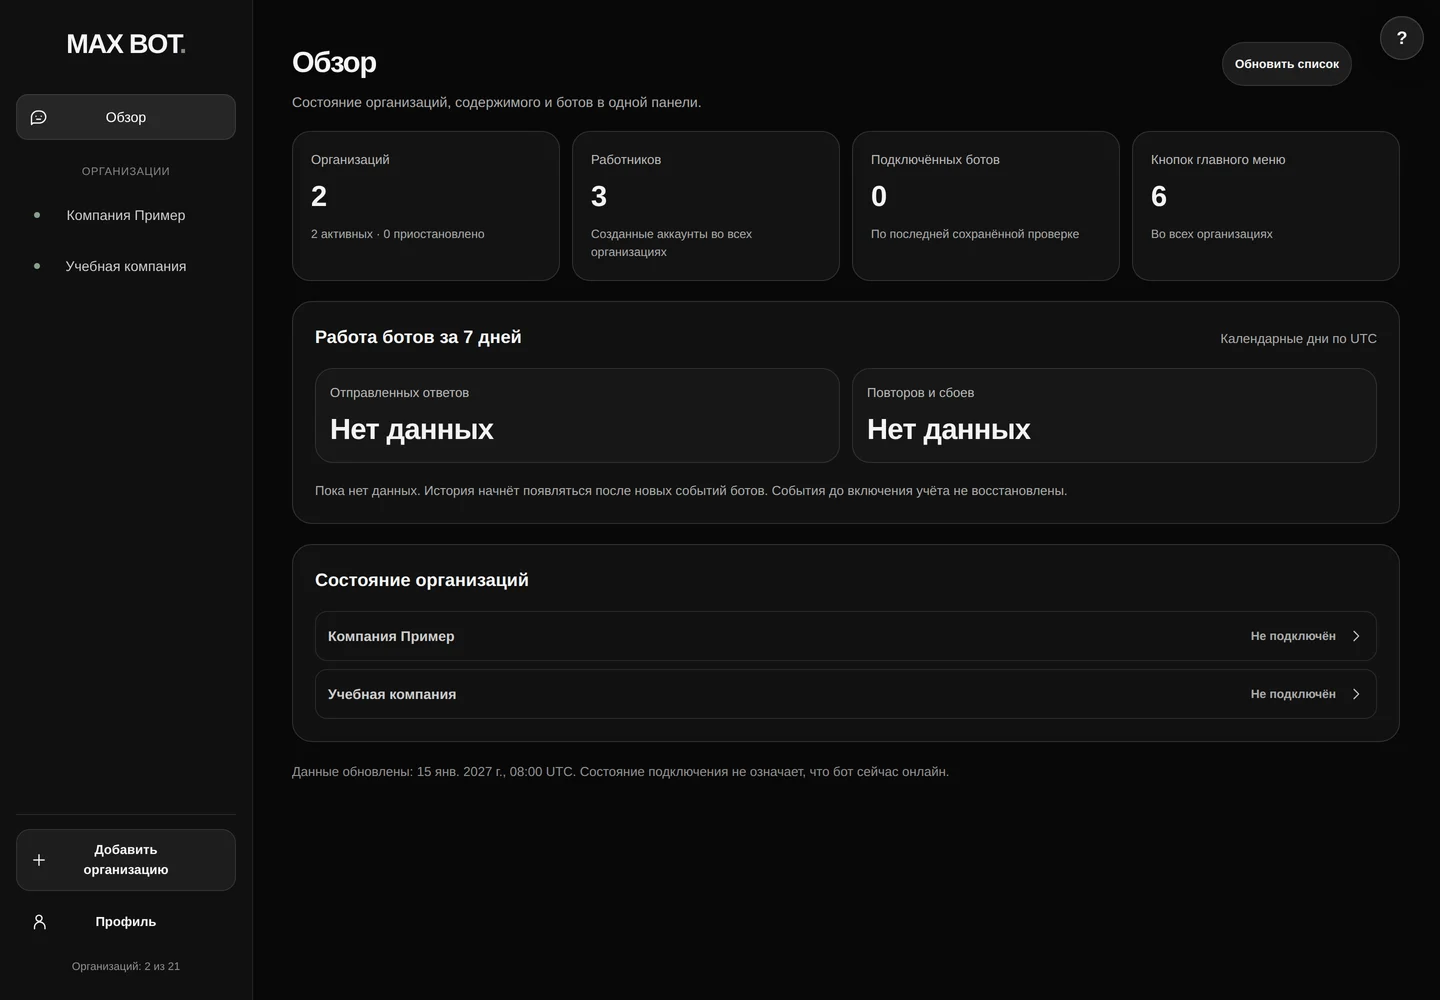
Task: Click the user profile icon
Action: 39,922
